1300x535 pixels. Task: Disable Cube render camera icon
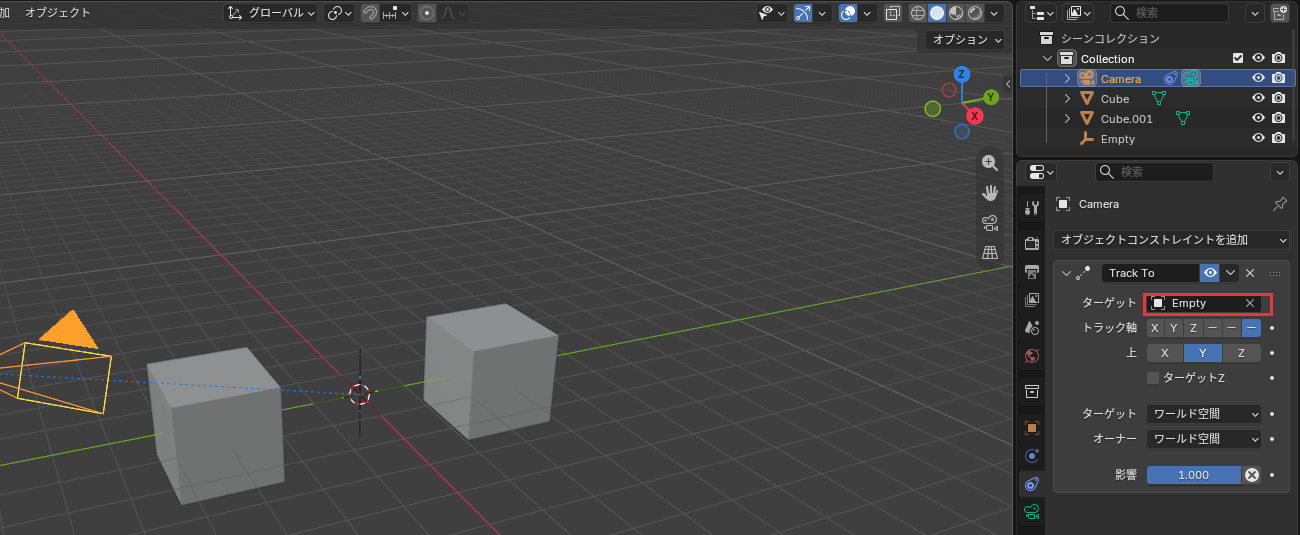(x=1278, y=98)
